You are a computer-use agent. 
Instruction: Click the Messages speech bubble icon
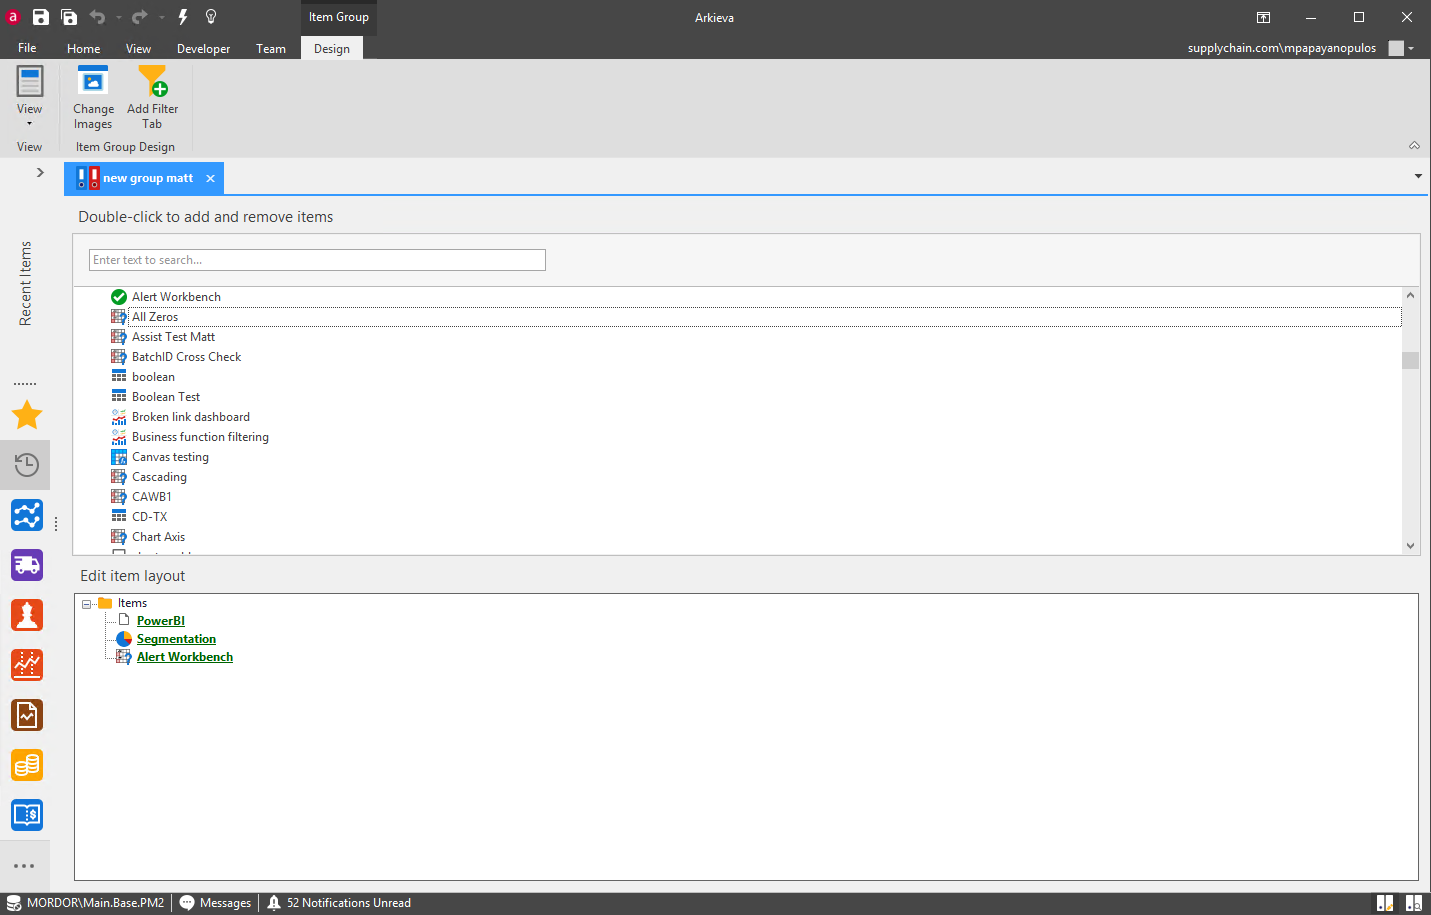coord(187,903)
